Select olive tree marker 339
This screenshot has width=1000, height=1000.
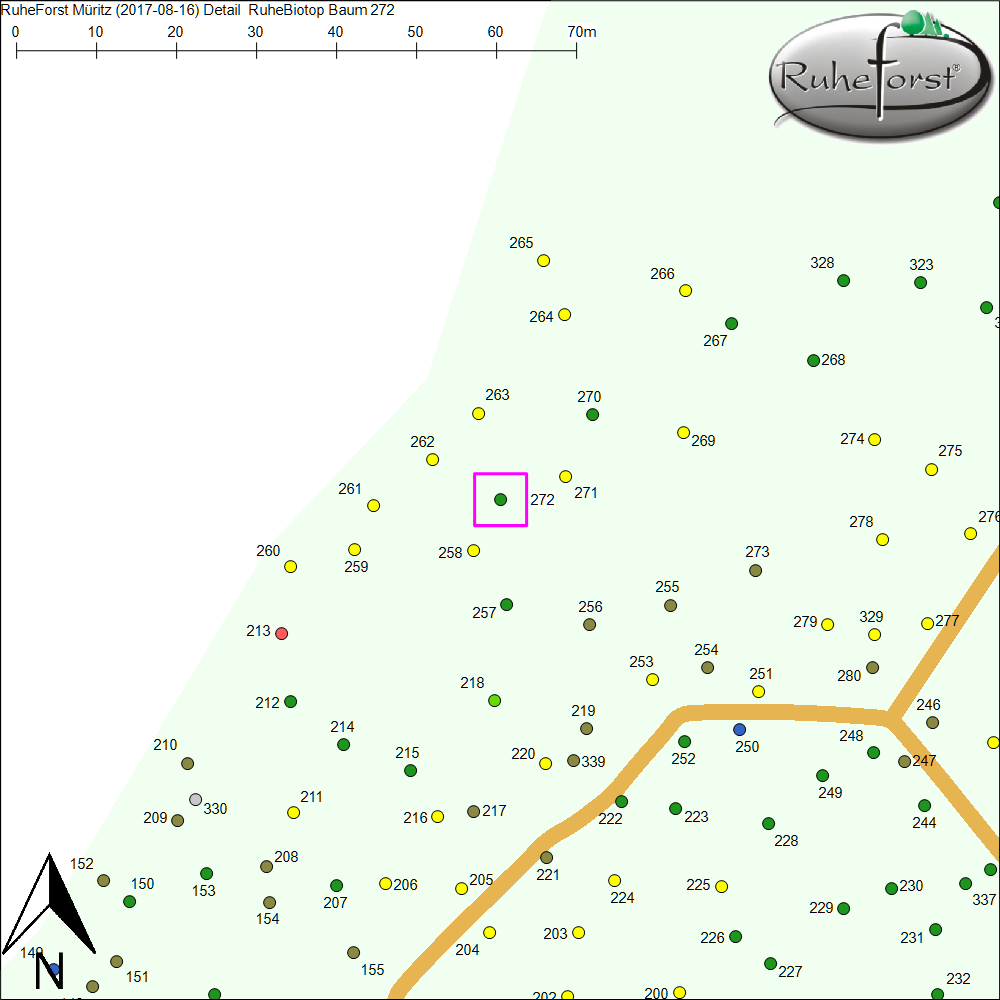point(573,760)
